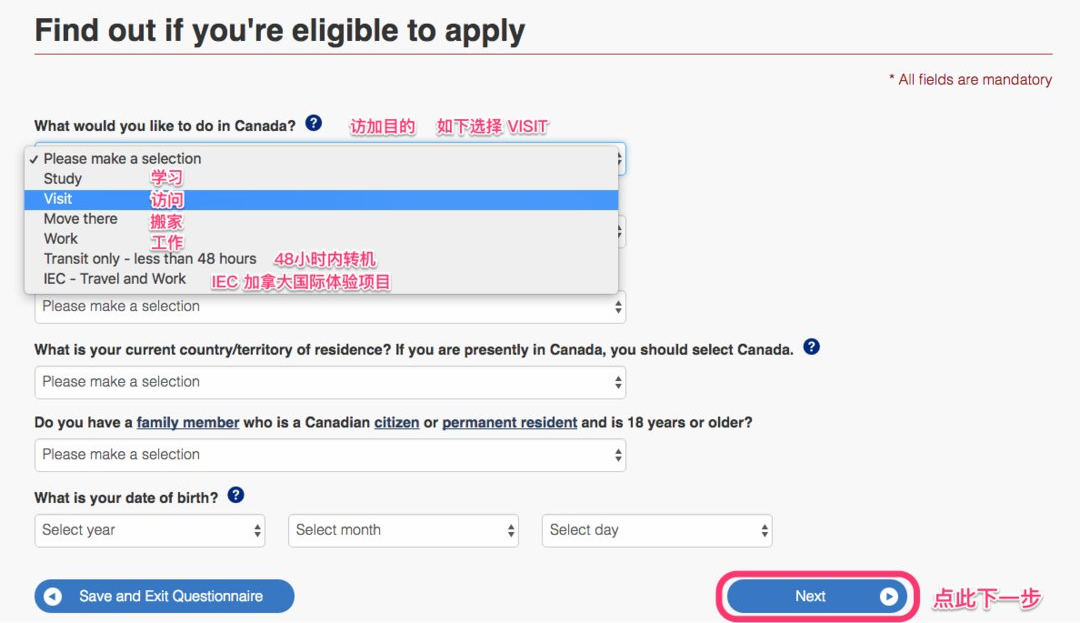1080x623 pixels.
Task: Click the 'citizen' hyperlink
Action: 396,423
